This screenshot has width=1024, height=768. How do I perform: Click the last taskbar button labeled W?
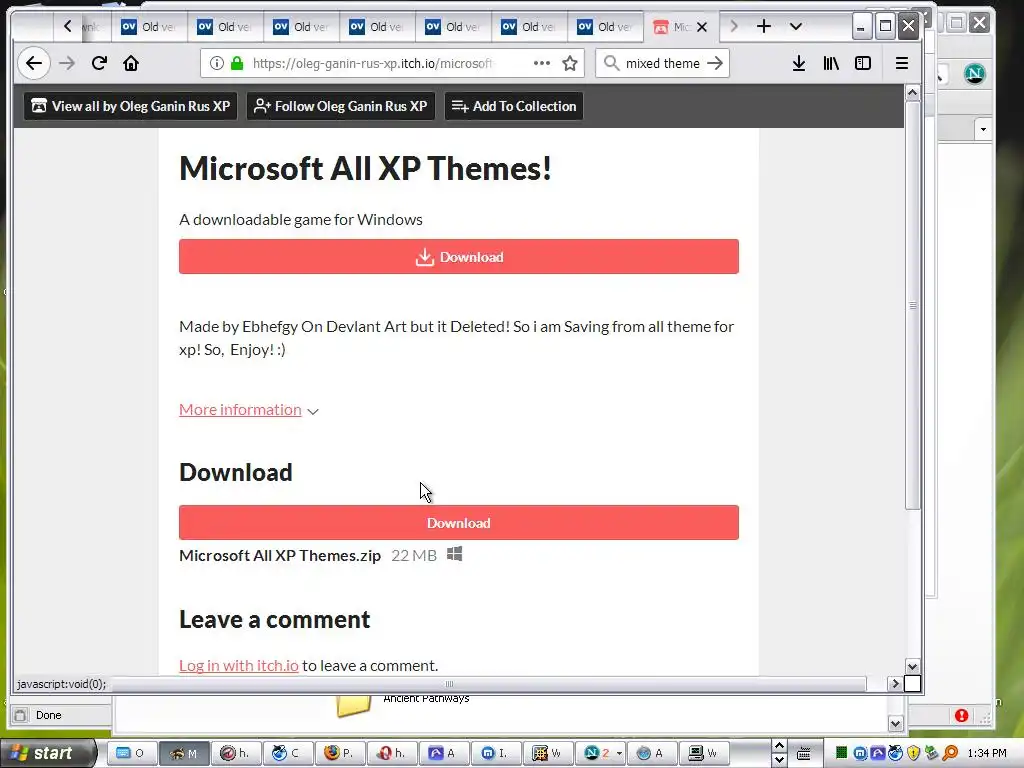704,753
